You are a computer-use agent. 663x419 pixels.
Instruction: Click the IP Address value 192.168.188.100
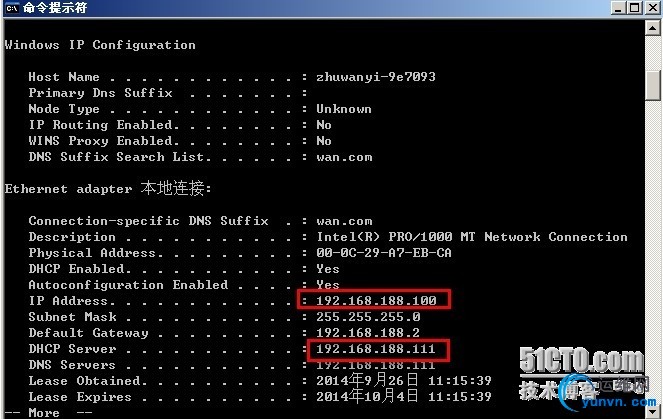(x=375, y=301)
